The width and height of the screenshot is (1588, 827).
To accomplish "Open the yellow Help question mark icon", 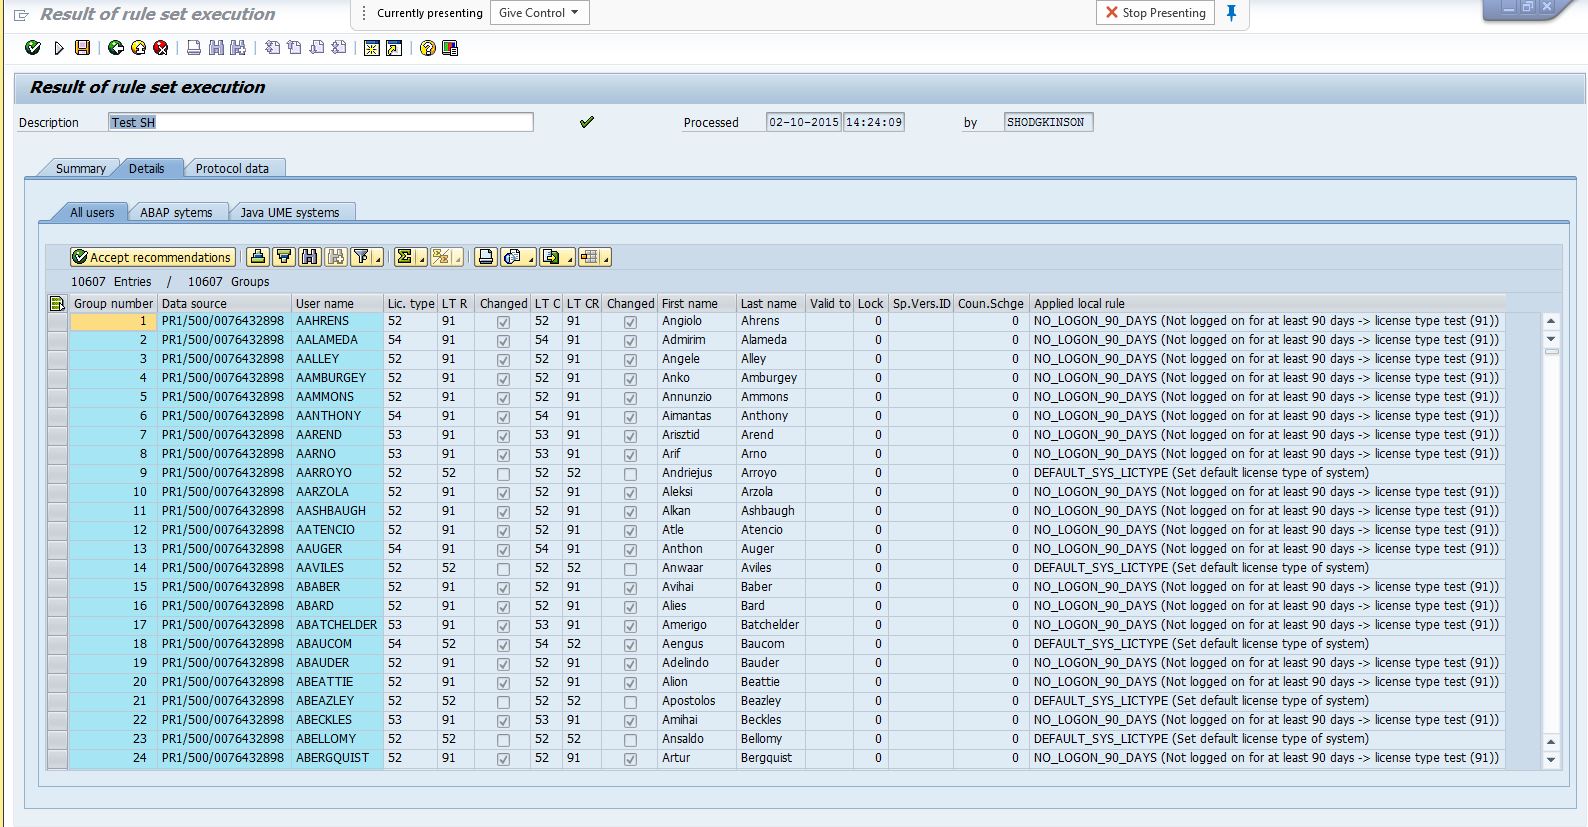I will tap(428, 48).
